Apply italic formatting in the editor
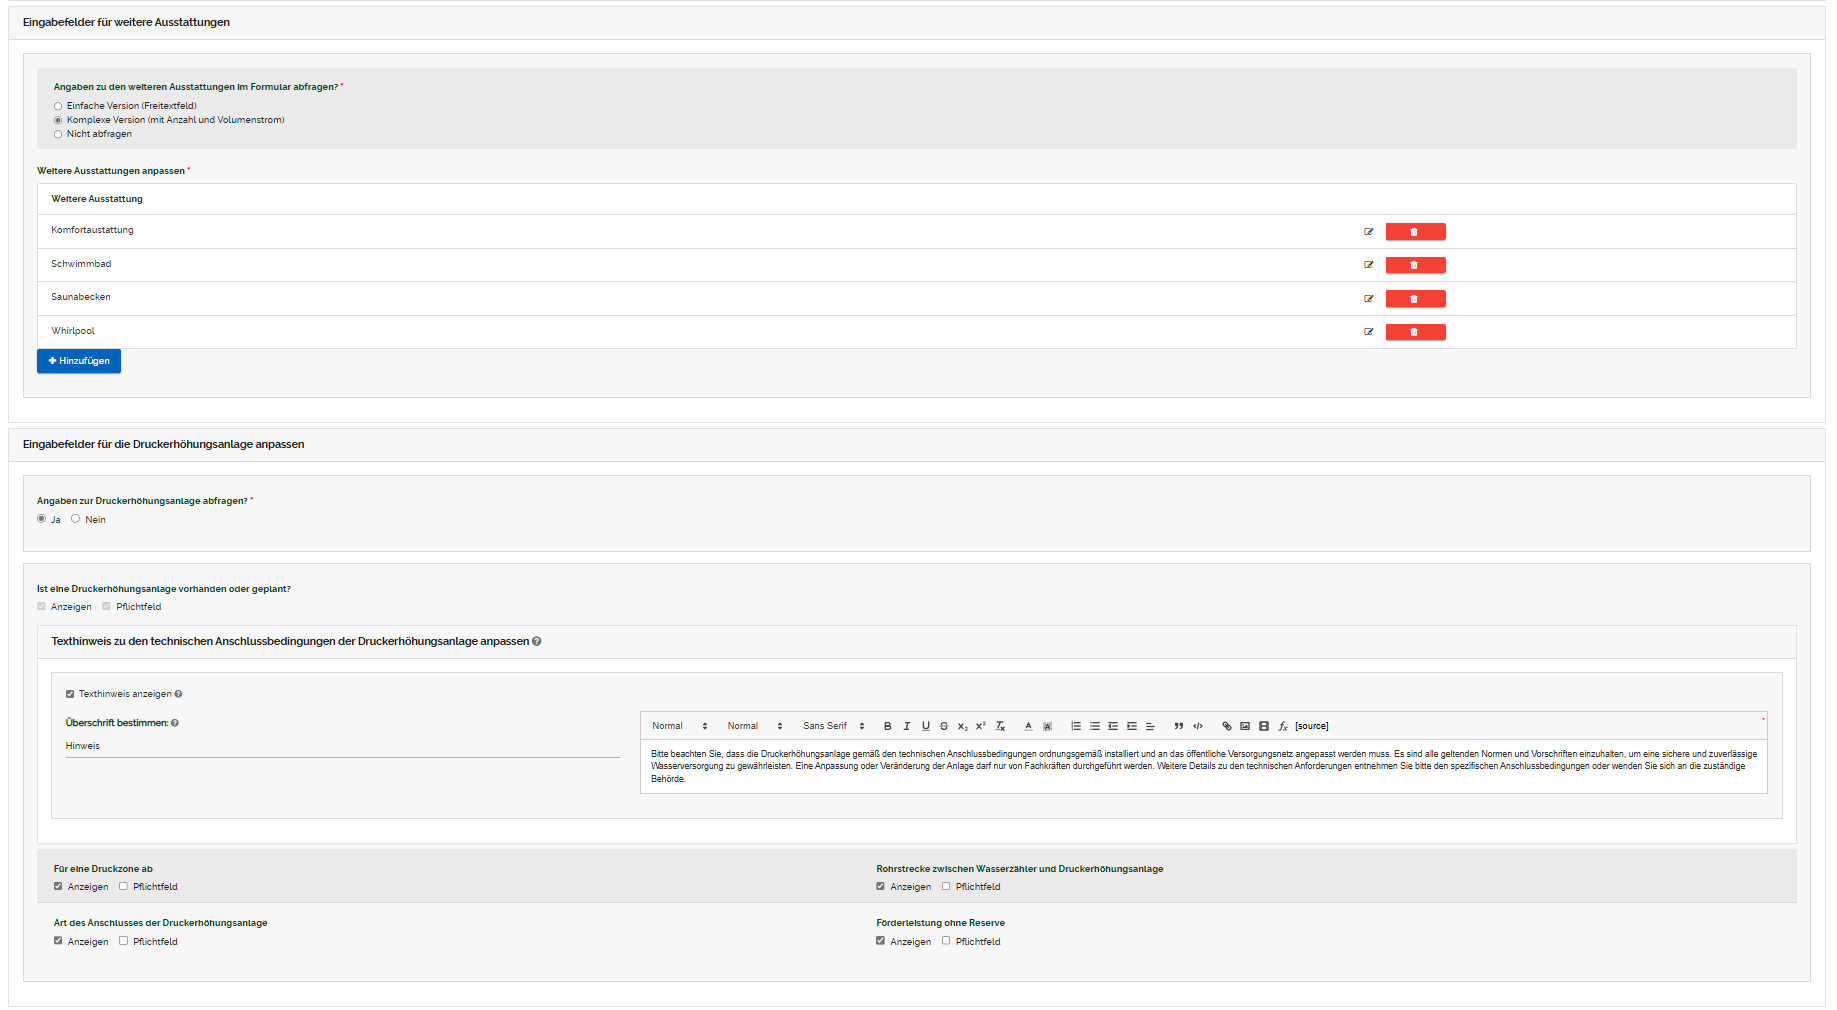Image resolution: width=1837 pixels, height=1010 pixels. pyautogui.click(x=906, y=726)
